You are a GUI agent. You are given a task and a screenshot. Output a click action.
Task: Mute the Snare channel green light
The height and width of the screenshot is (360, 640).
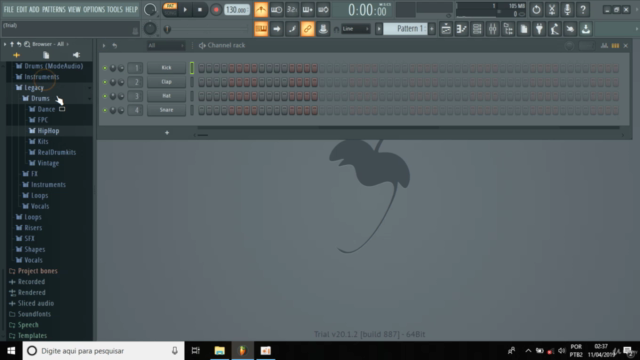tap(105, 110)
